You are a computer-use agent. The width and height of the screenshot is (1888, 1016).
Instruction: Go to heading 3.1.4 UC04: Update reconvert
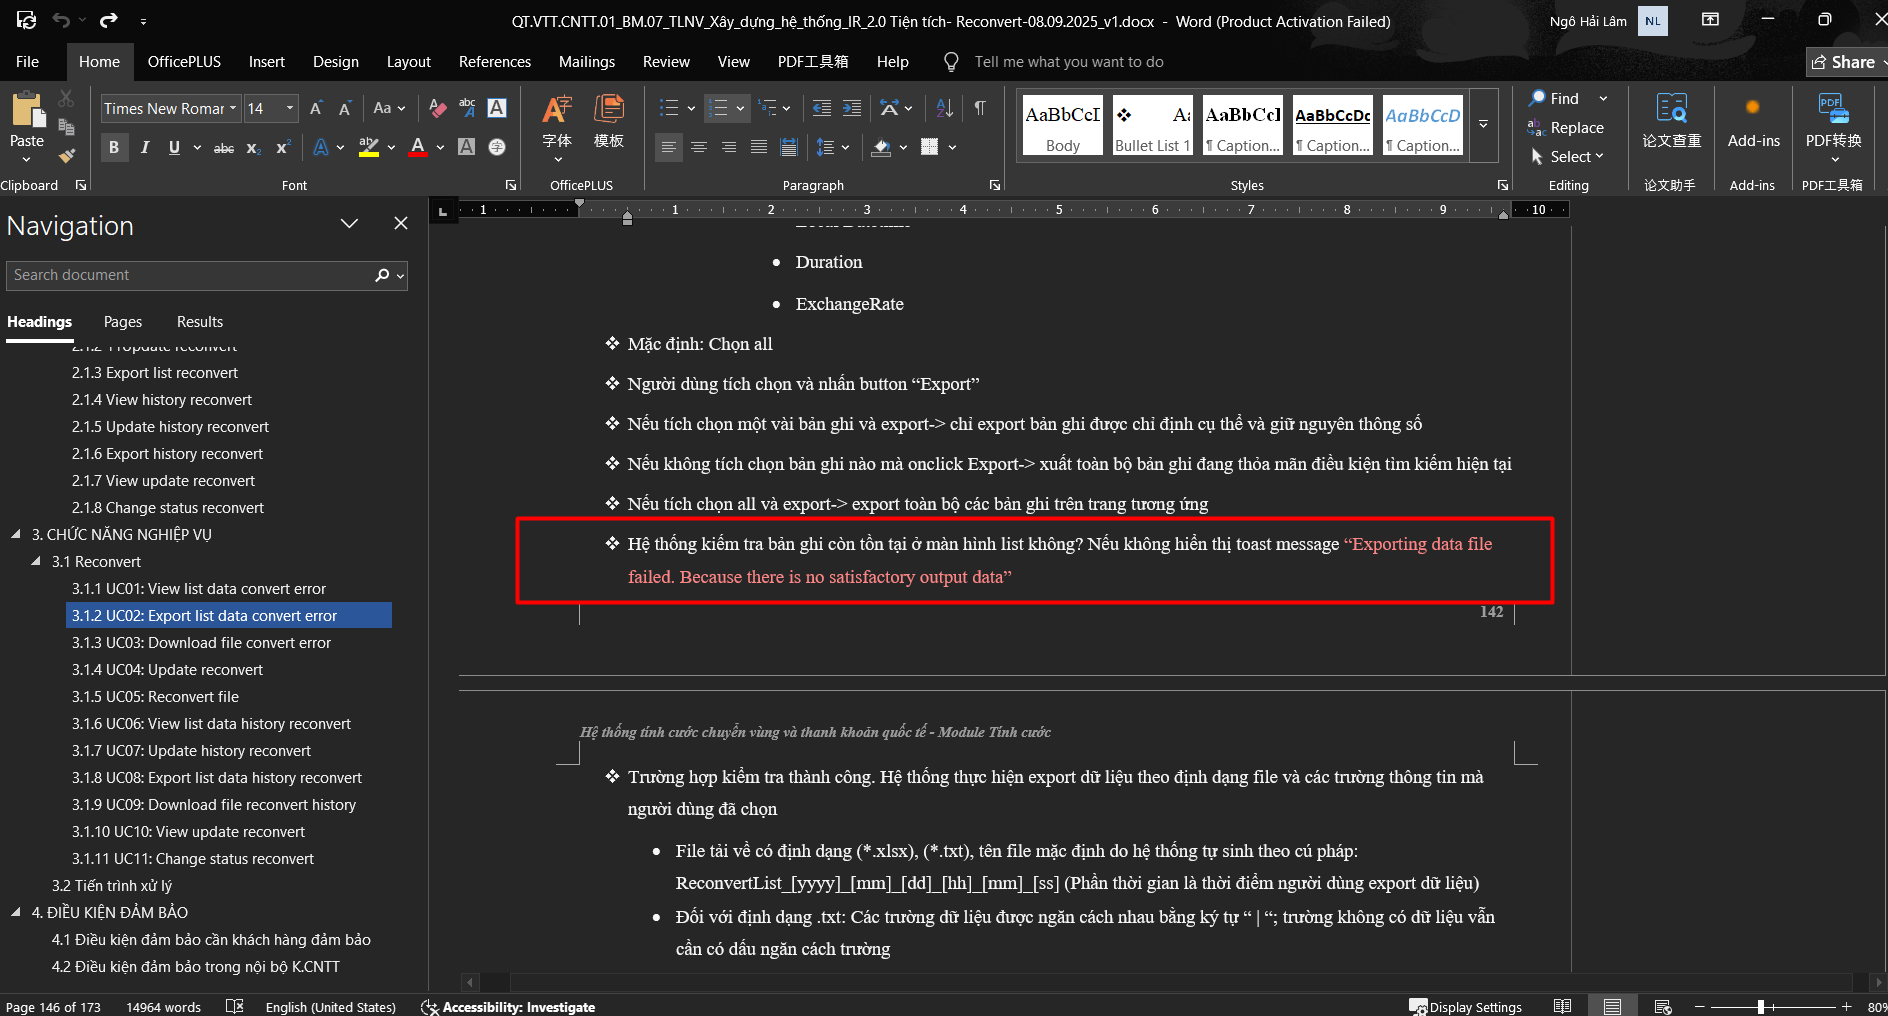[167, 670]
